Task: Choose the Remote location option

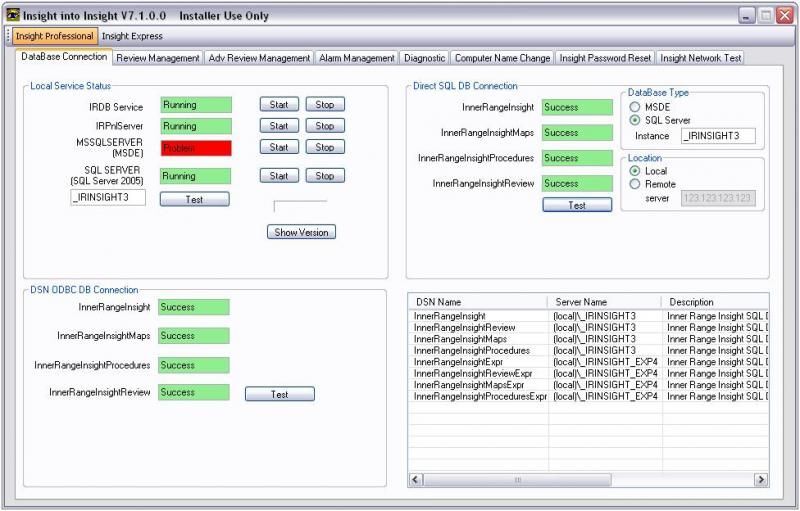Action: pos(635,184)
